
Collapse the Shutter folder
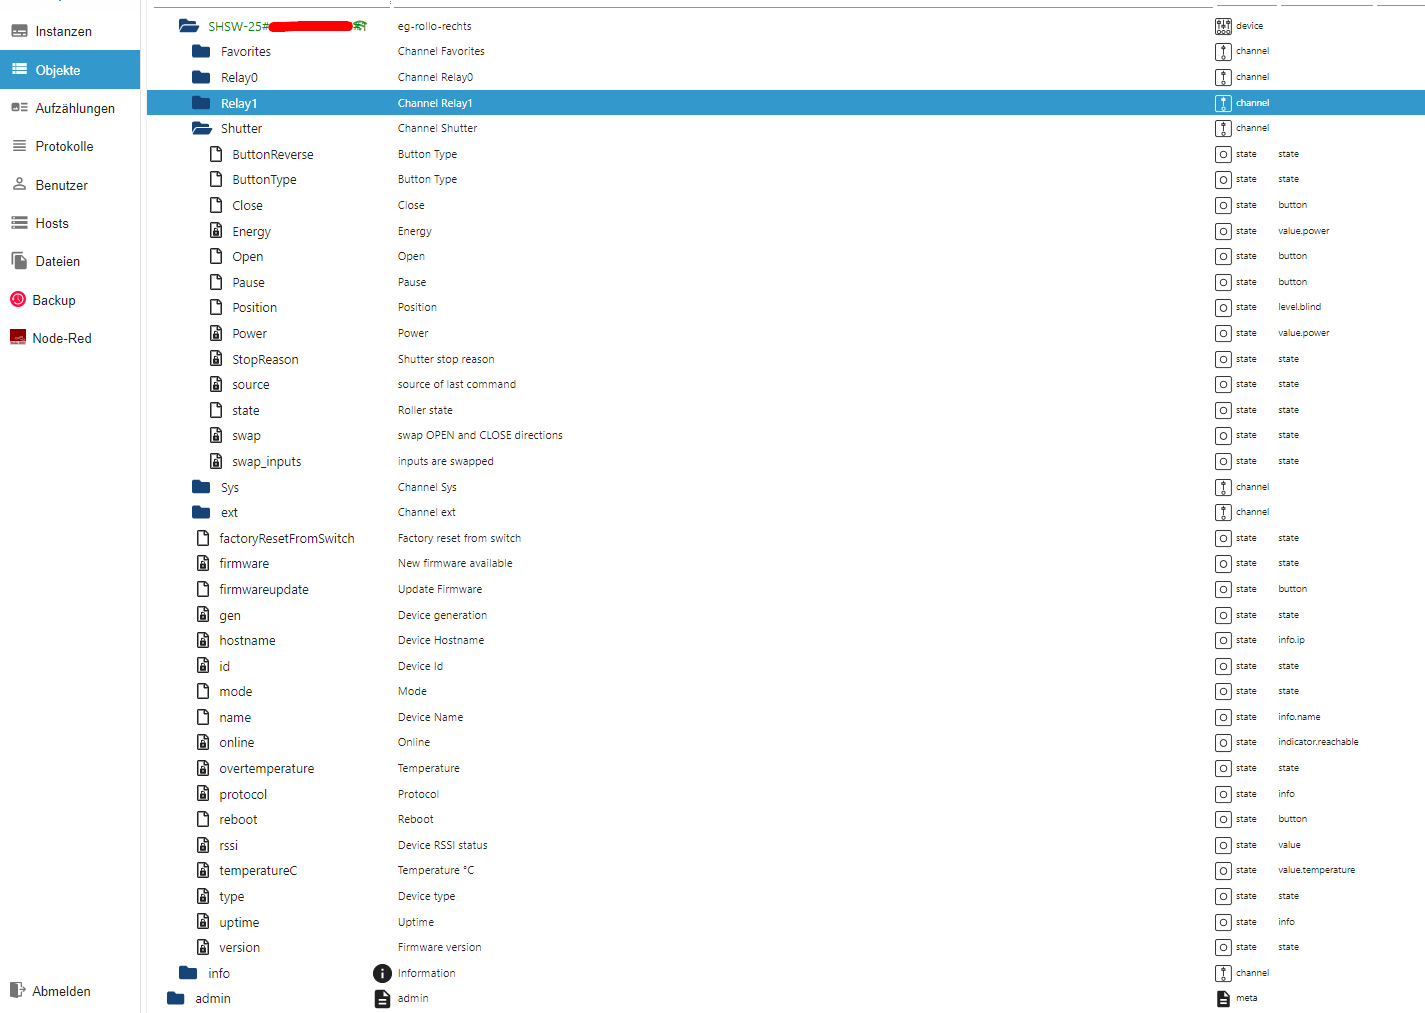click(202, 128)
